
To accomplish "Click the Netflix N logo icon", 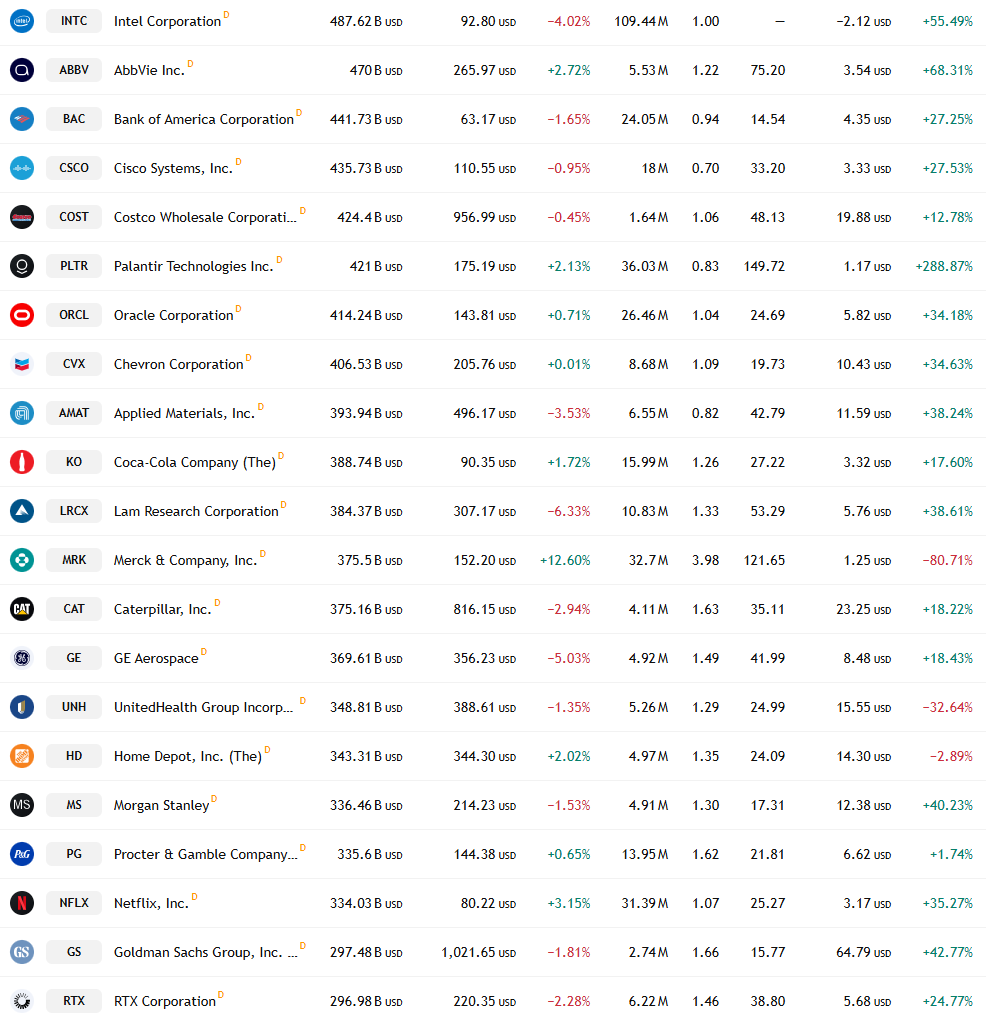I will pyautogui.click(x=22, y=903).
